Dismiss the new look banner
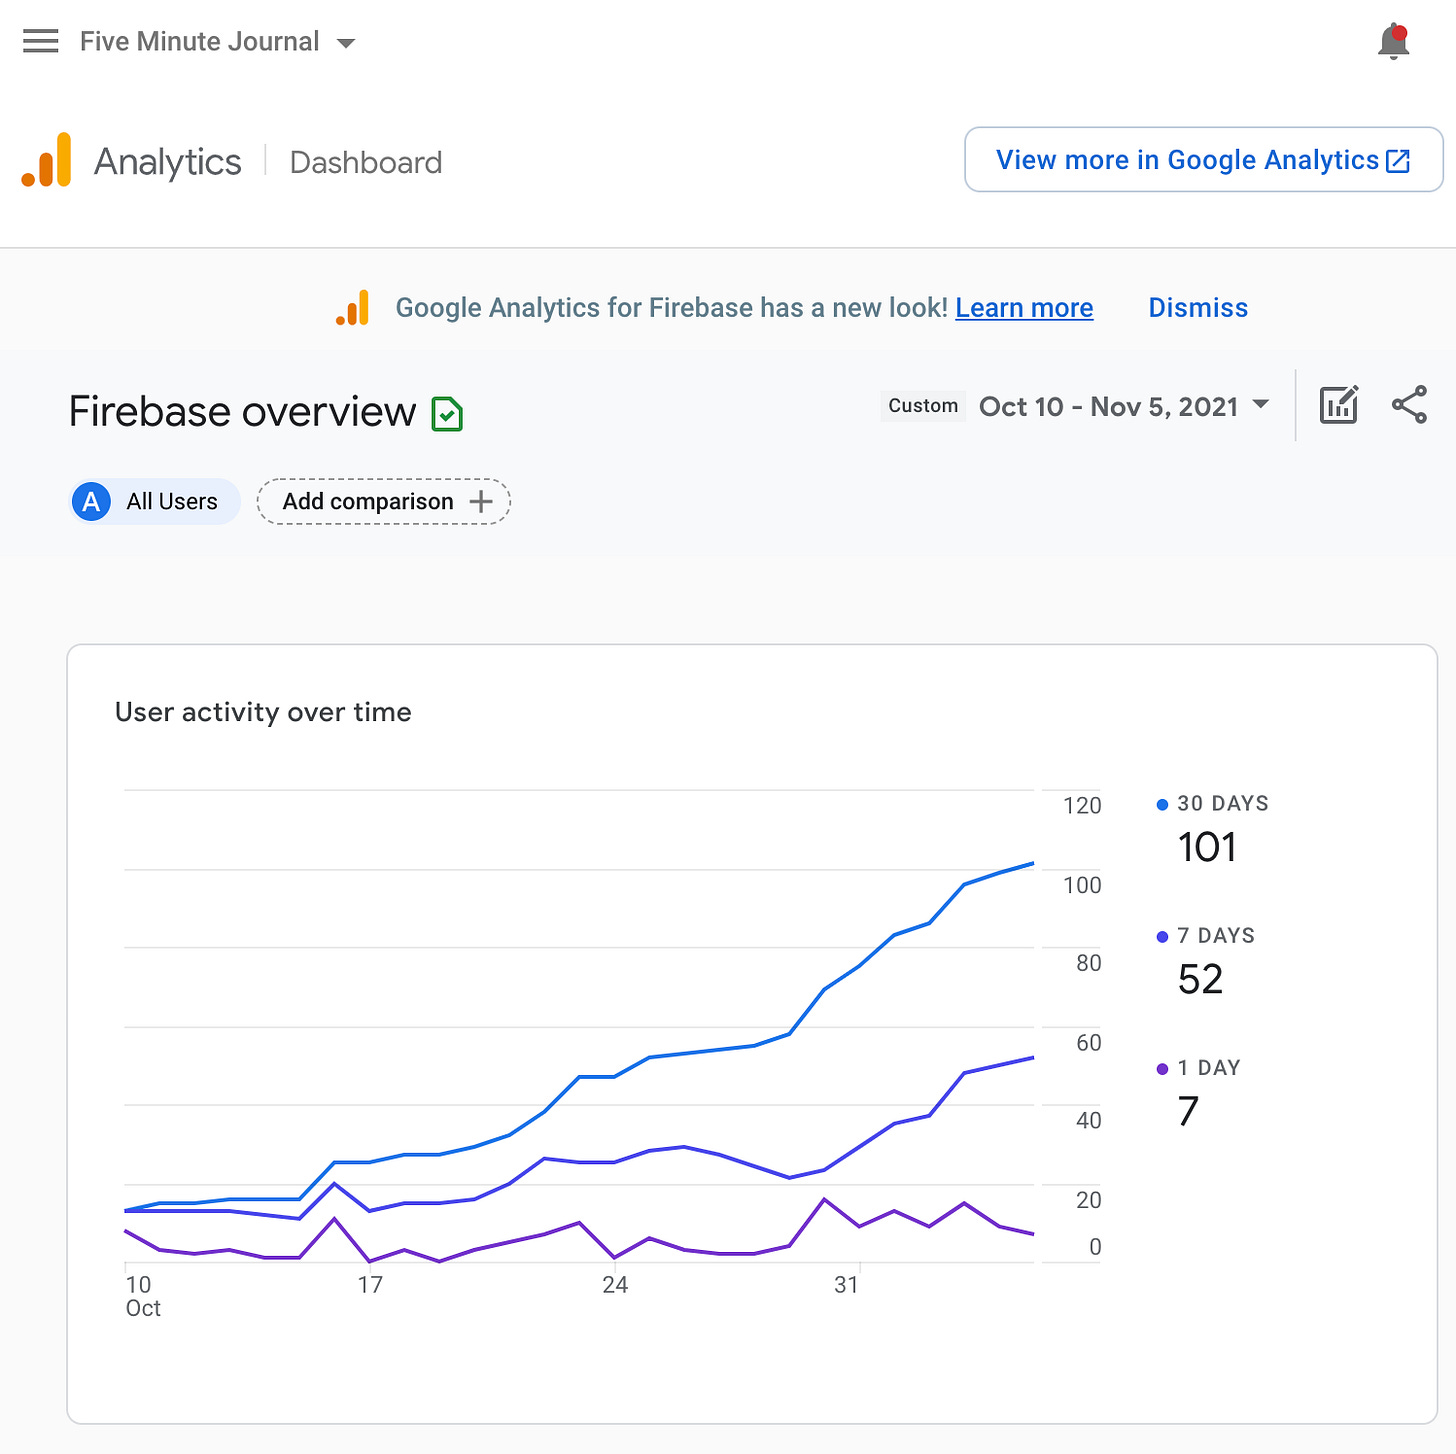The height and width of the screenshot is (1454, 1456). coord(1198,308)
